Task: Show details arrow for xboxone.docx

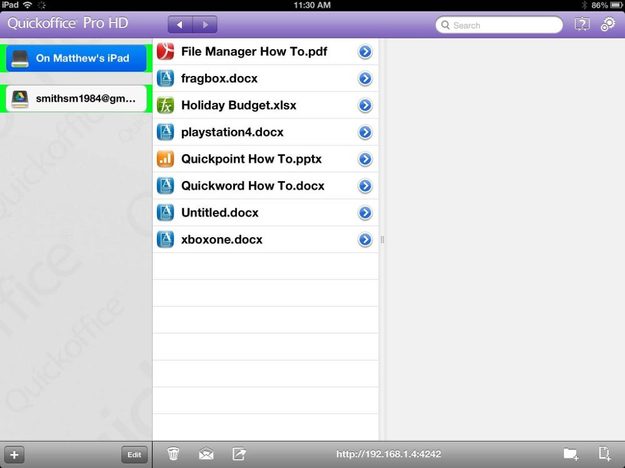Action: tap(365, 240)
